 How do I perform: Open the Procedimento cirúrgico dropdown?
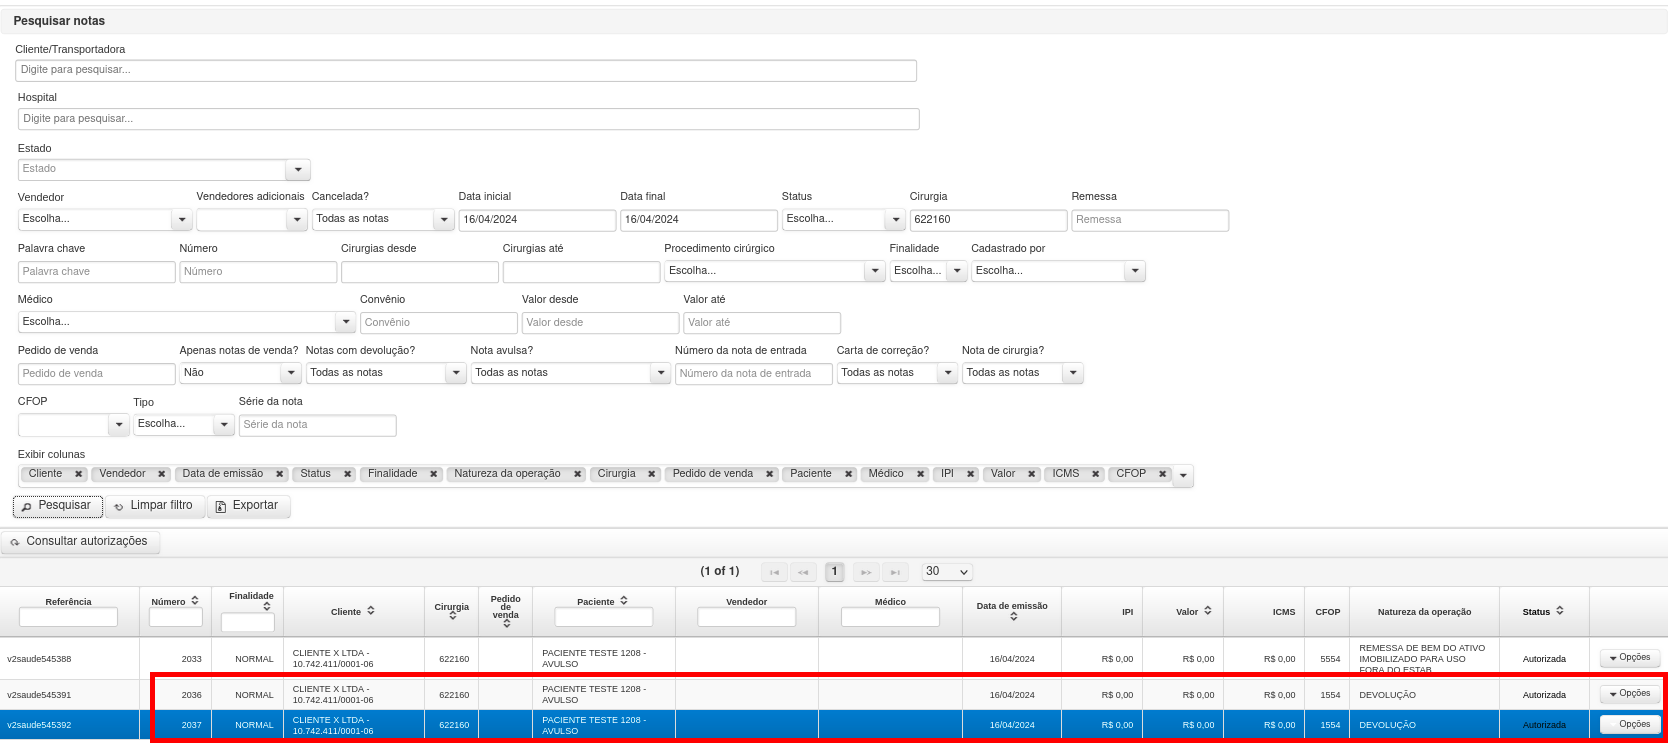pyautogui.click(x=875, y=271)
